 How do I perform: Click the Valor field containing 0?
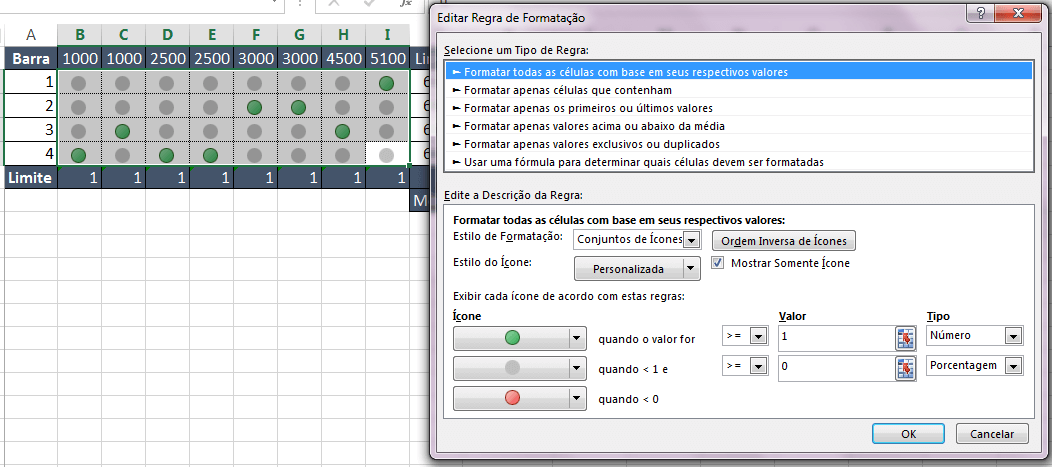836,368
